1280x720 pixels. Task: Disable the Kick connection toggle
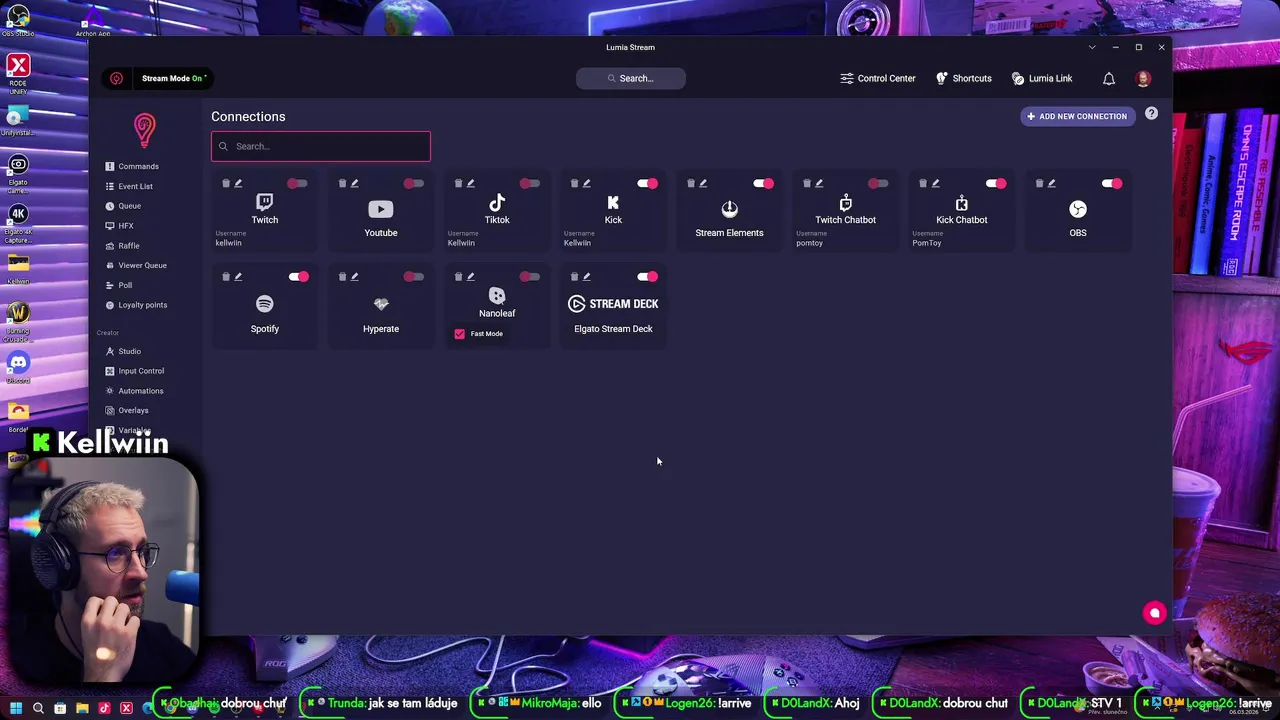[x=647, y=183]
